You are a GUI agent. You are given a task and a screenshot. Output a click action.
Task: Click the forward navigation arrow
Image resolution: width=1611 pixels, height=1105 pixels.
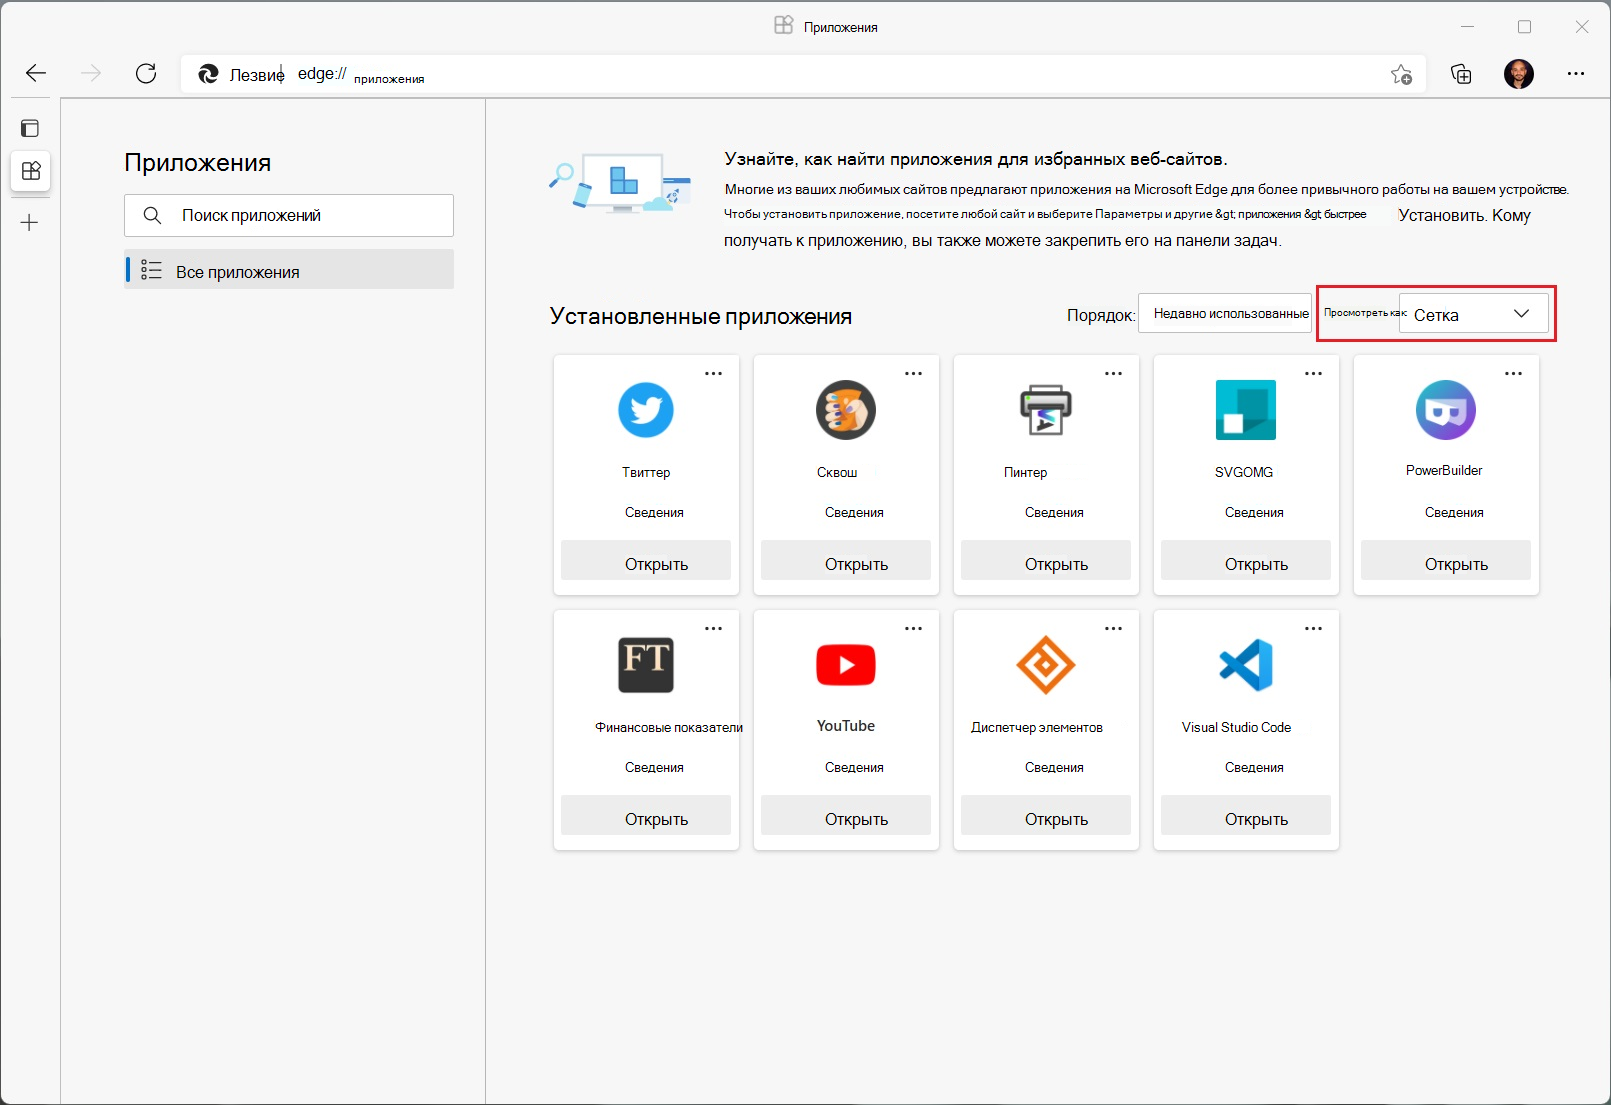[x=91, y=73]
